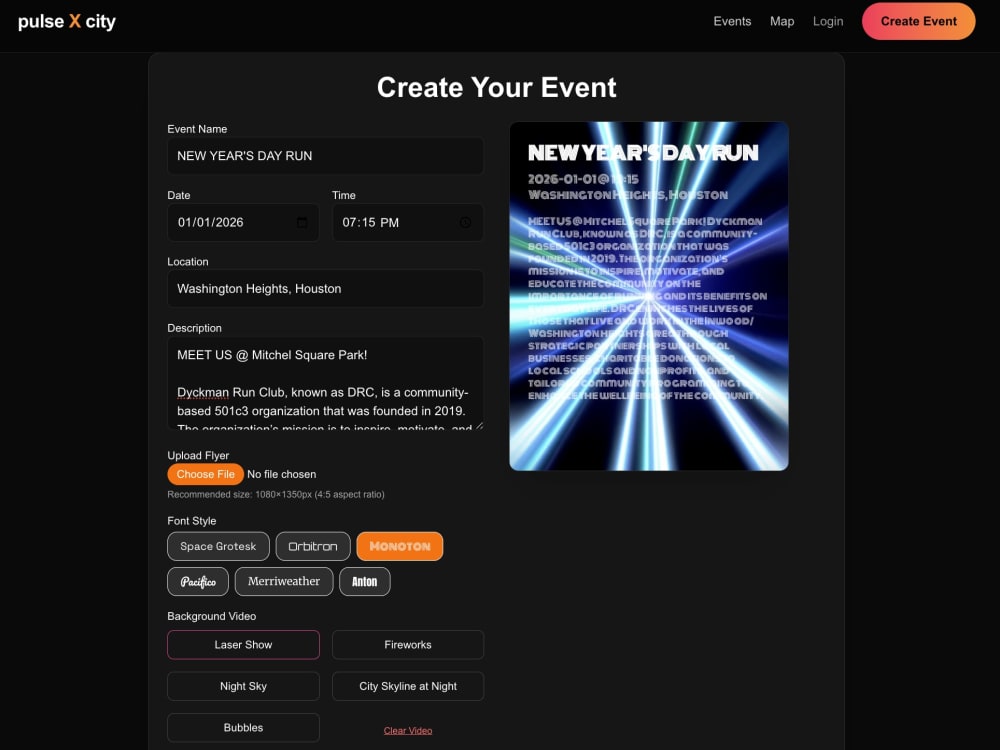This screenshot has height=750, width=1000.
Task: Click the Create Event button
Action: 918,21
